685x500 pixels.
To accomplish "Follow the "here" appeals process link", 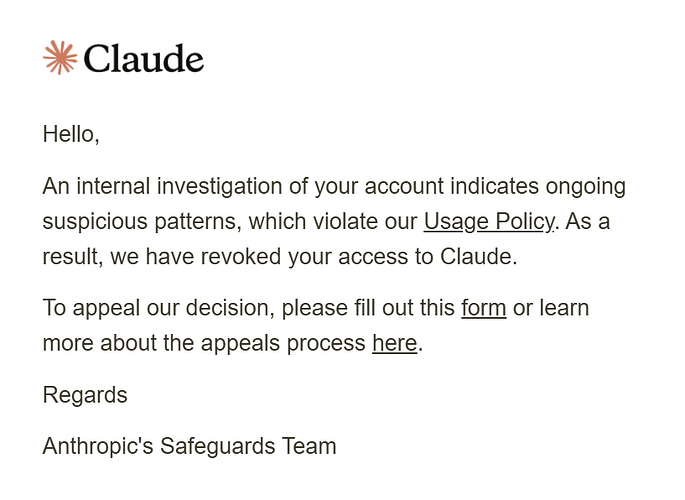I will [x=394, y=343].
